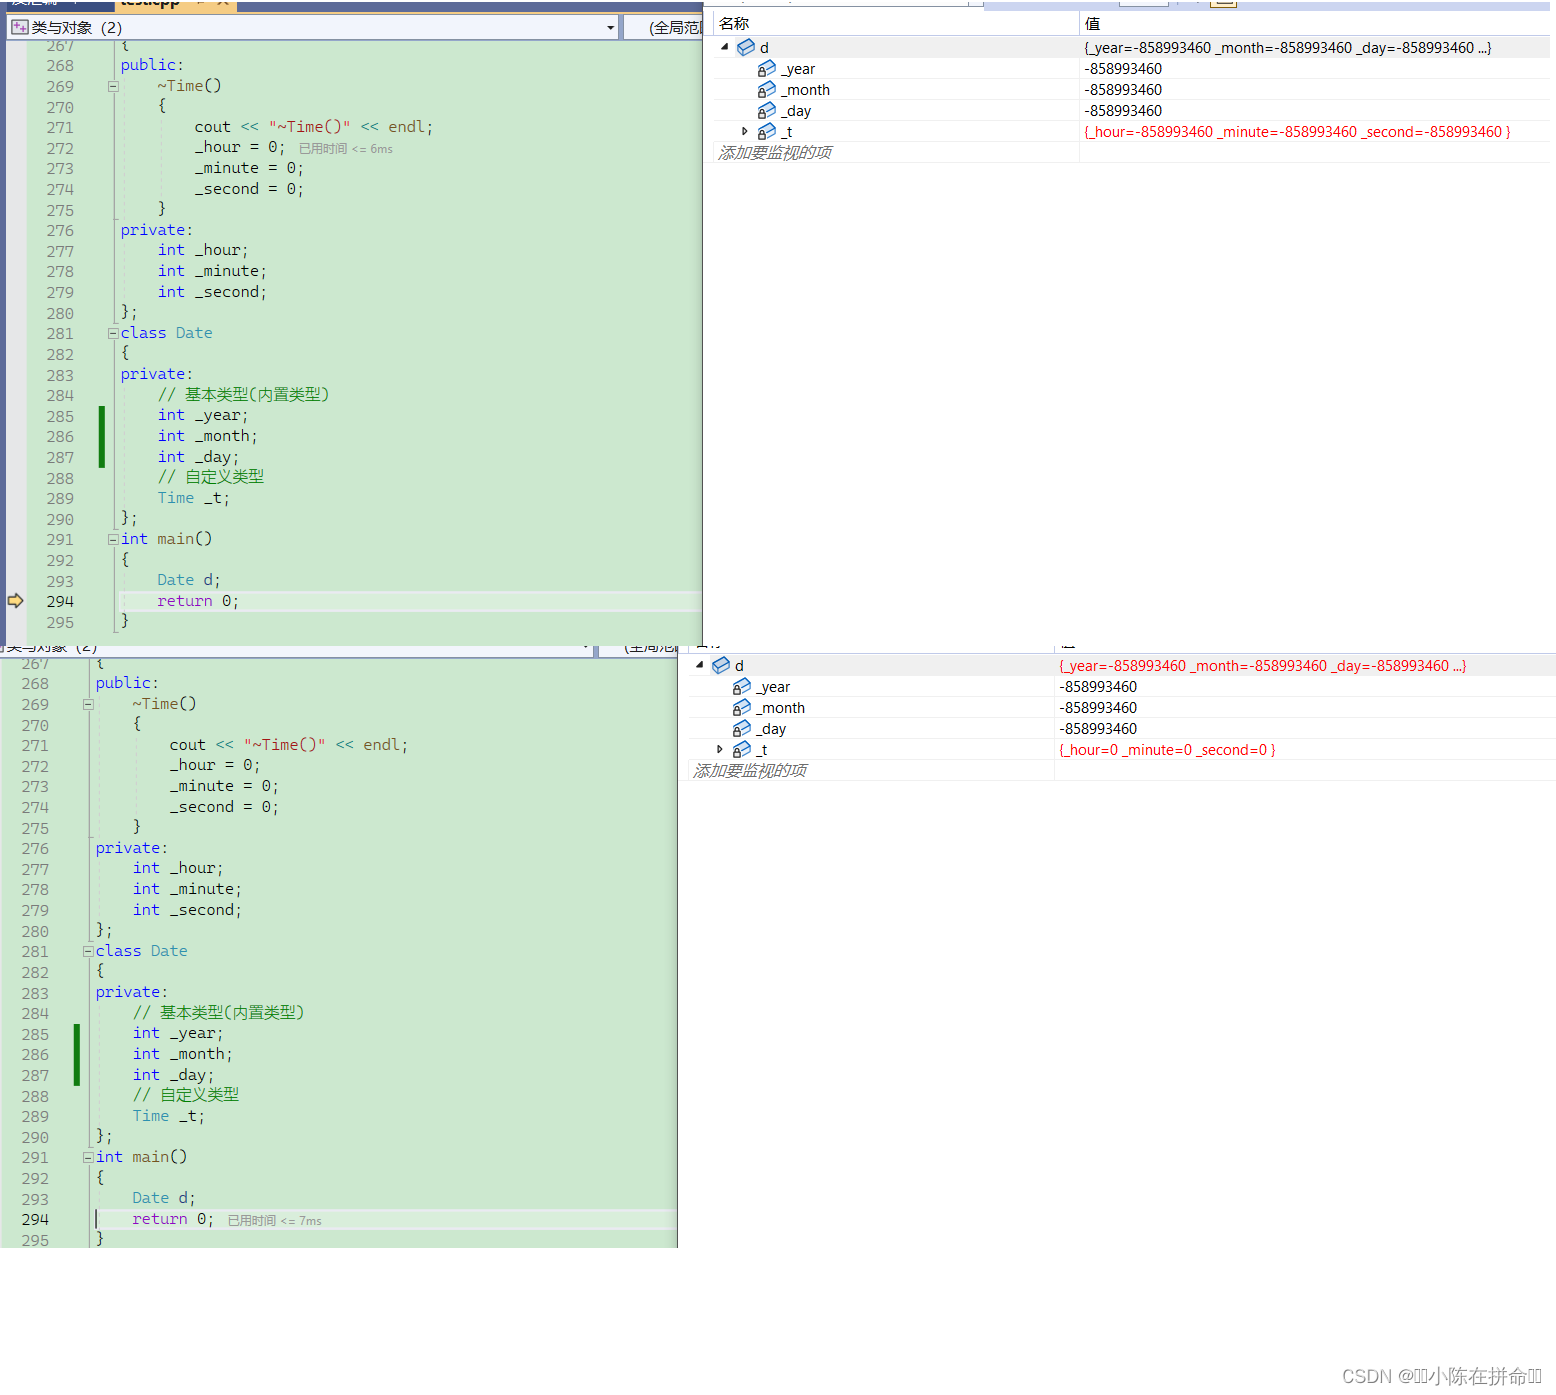The height and width of the screenshot is (1395, 1556).
Task: Select the _month value in the lower watch panel
Action: (1098, 708)
